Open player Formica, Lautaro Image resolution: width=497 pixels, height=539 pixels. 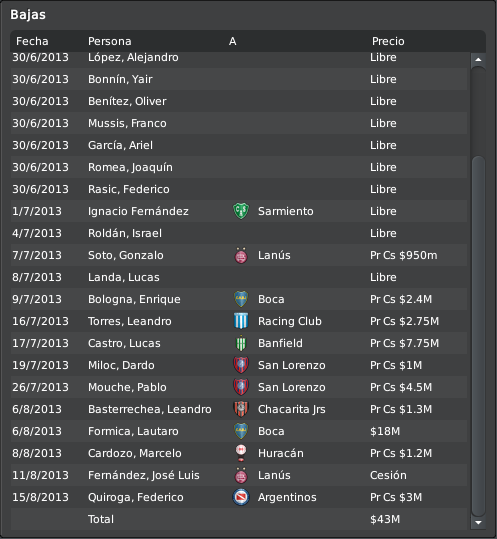point(133,431)
